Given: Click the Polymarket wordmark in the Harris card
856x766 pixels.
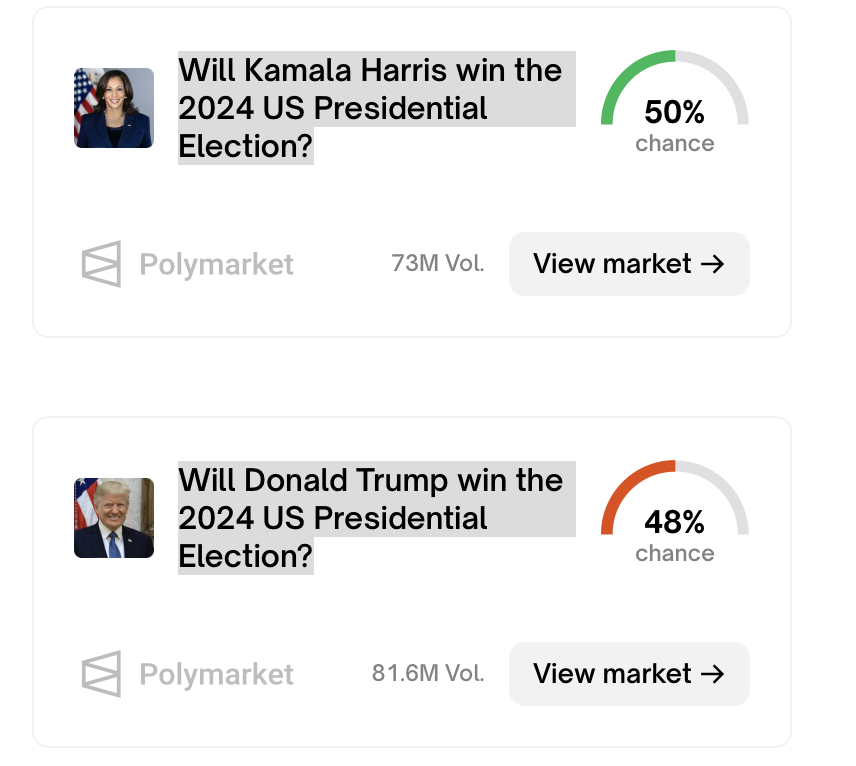Looking at the screenshot, I should [x=217, y=265].
